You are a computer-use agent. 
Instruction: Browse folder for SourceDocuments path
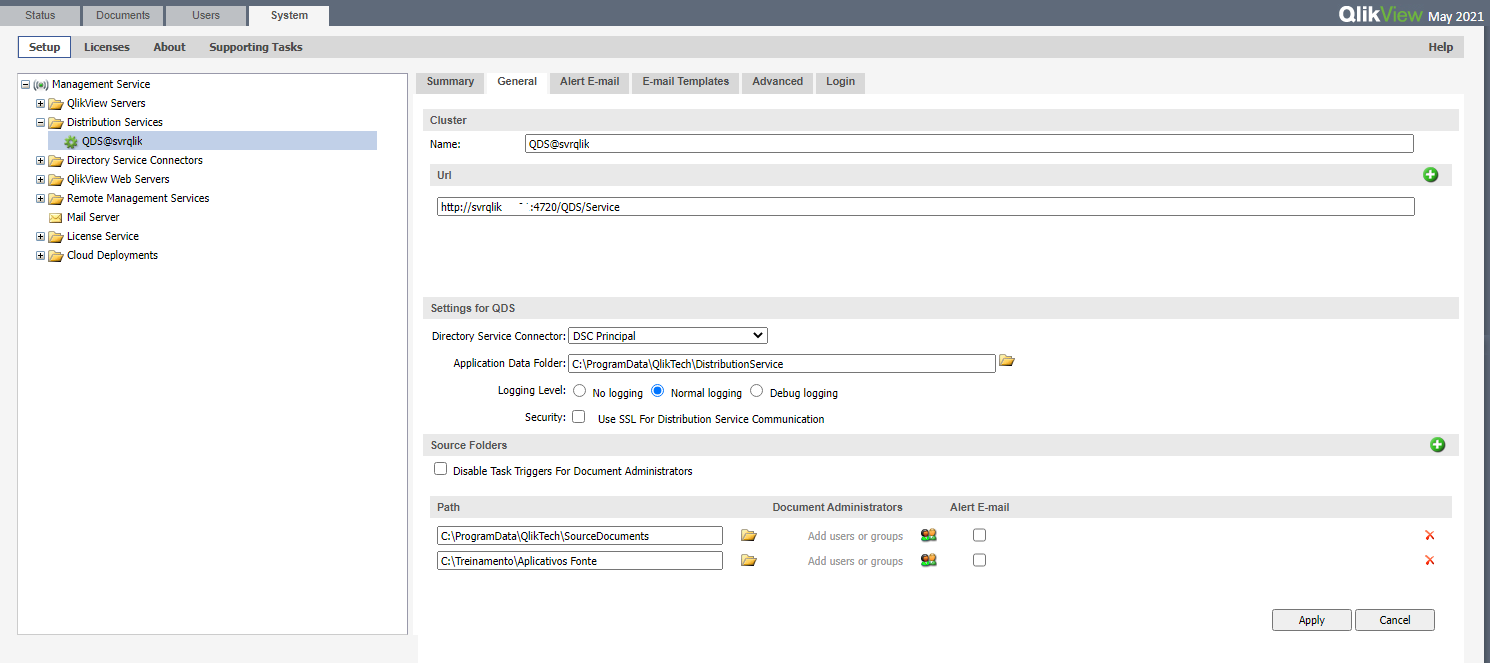(748, 536)
